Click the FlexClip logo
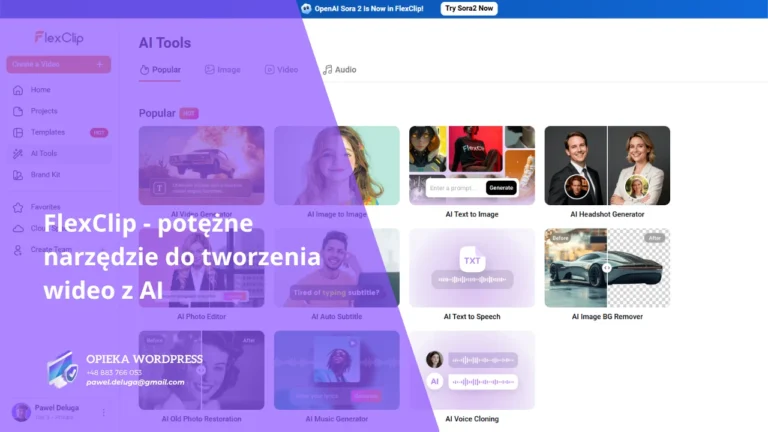The image size is (768, 432). (59, 38)
